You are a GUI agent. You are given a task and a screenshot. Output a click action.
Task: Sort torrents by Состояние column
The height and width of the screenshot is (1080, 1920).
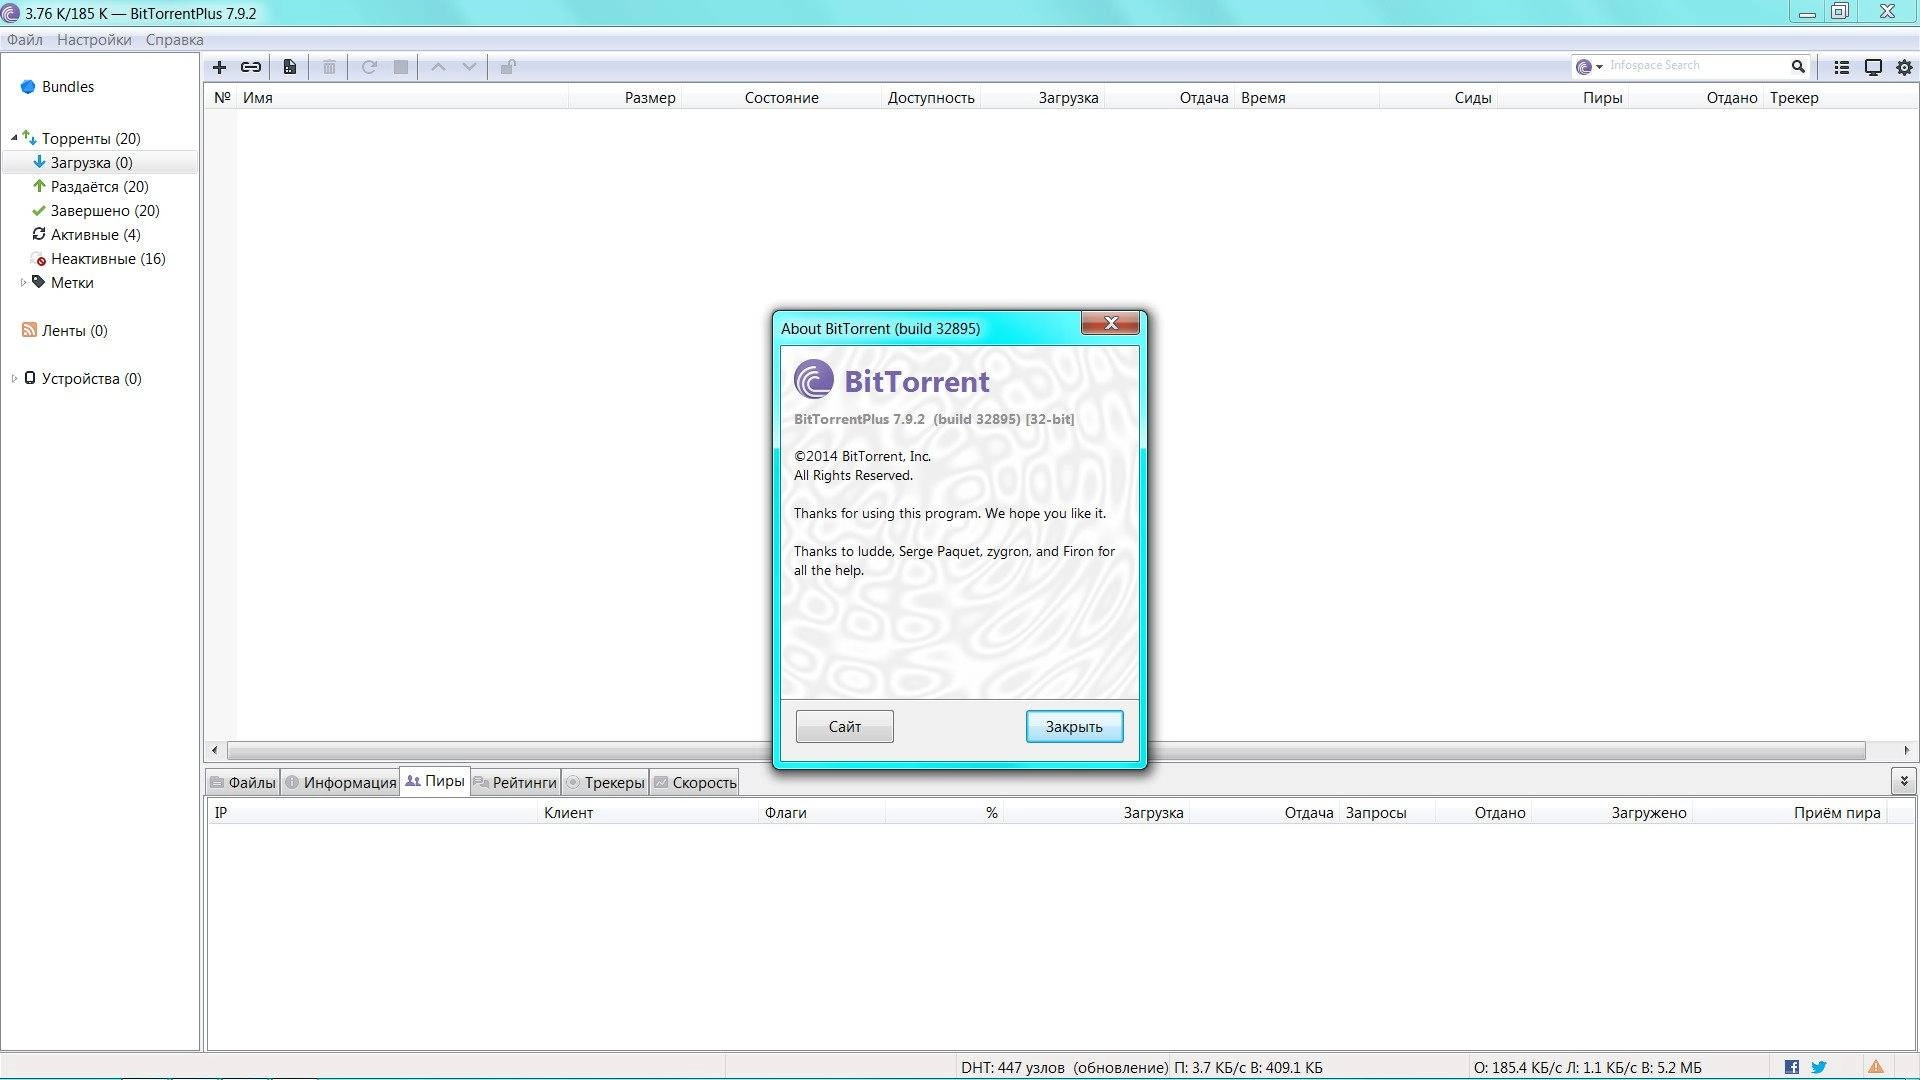pyautogui.click(x=782, y=98)
